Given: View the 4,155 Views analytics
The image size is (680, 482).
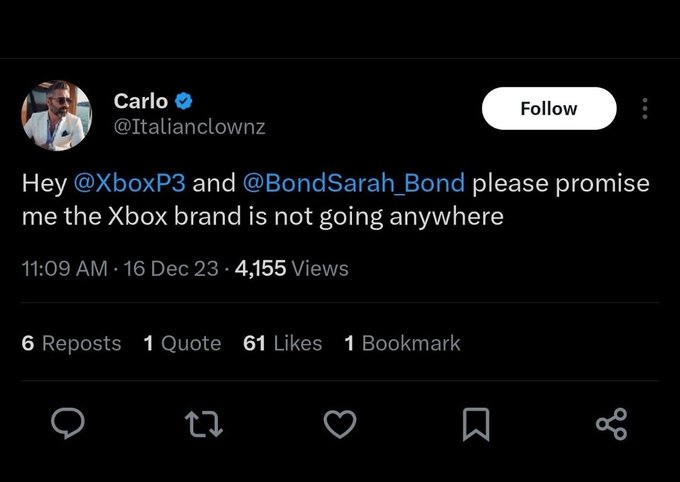Looking at the screenshot, I should pyautogui.click(x=291, y=268).
